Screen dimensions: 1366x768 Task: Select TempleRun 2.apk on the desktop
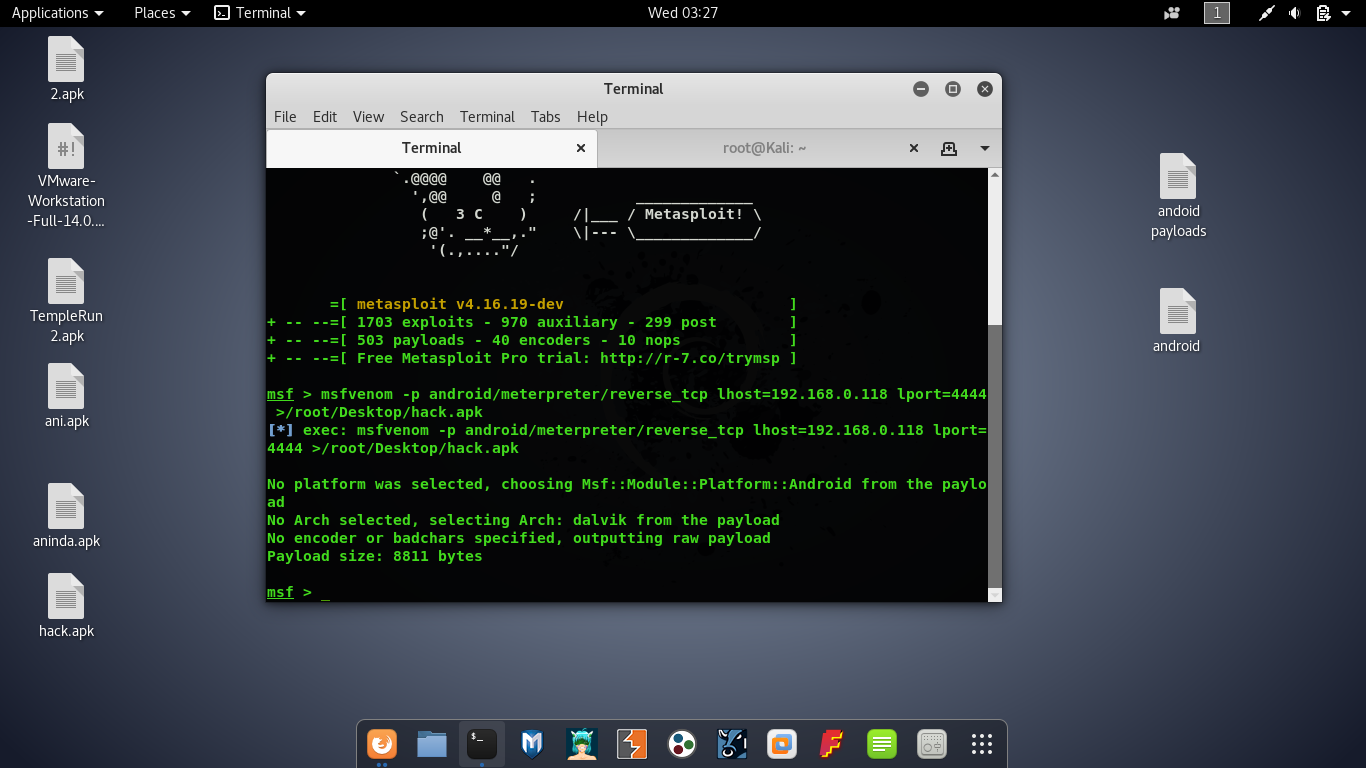pos(67,301)
